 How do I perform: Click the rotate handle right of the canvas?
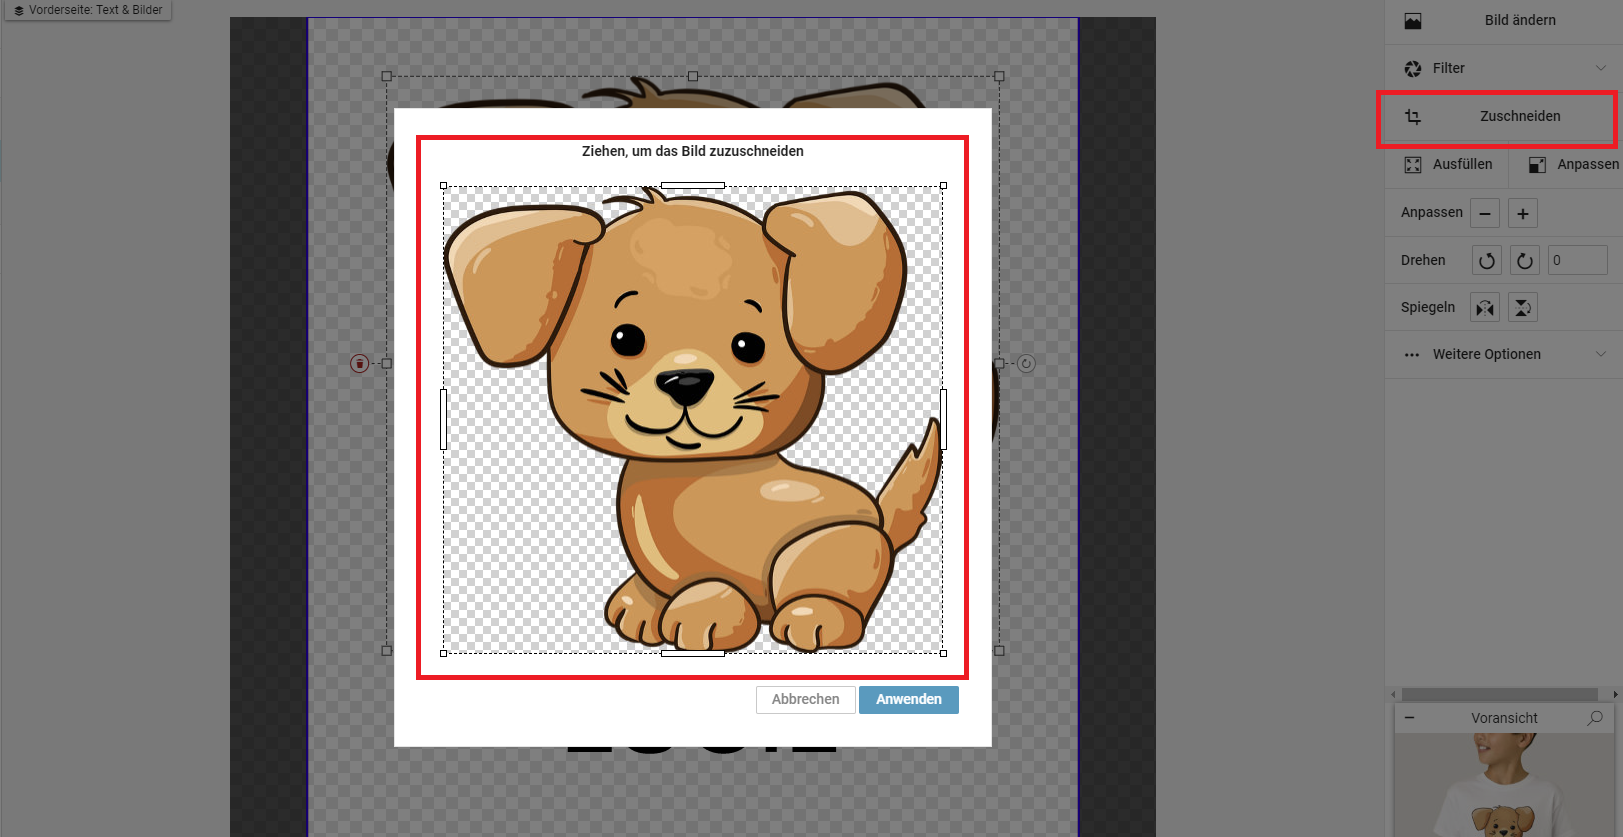(1026, 364)
